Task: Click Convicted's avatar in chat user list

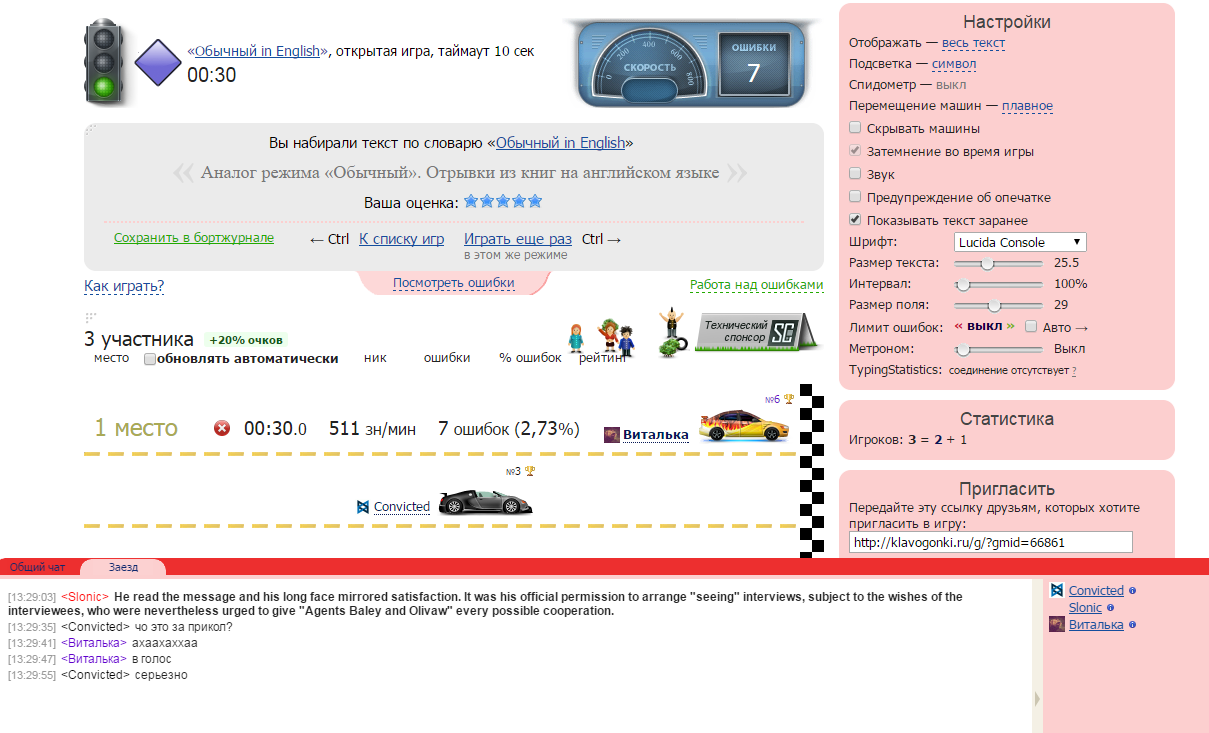Action: coord(1056,590)
